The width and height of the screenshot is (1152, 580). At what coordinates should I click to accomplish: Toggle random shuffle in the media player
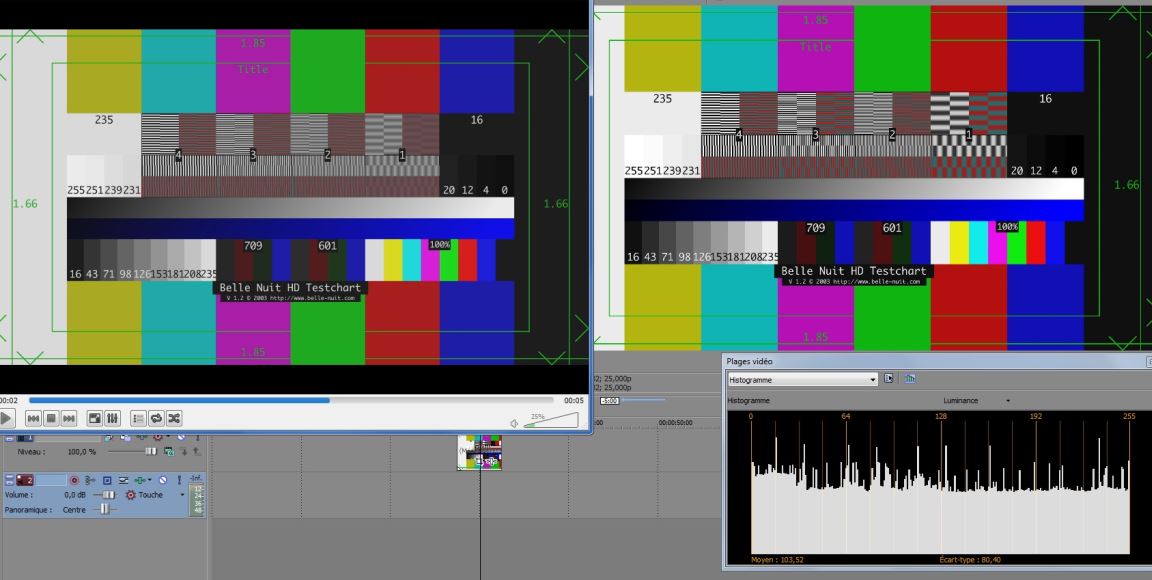[174, 418]
